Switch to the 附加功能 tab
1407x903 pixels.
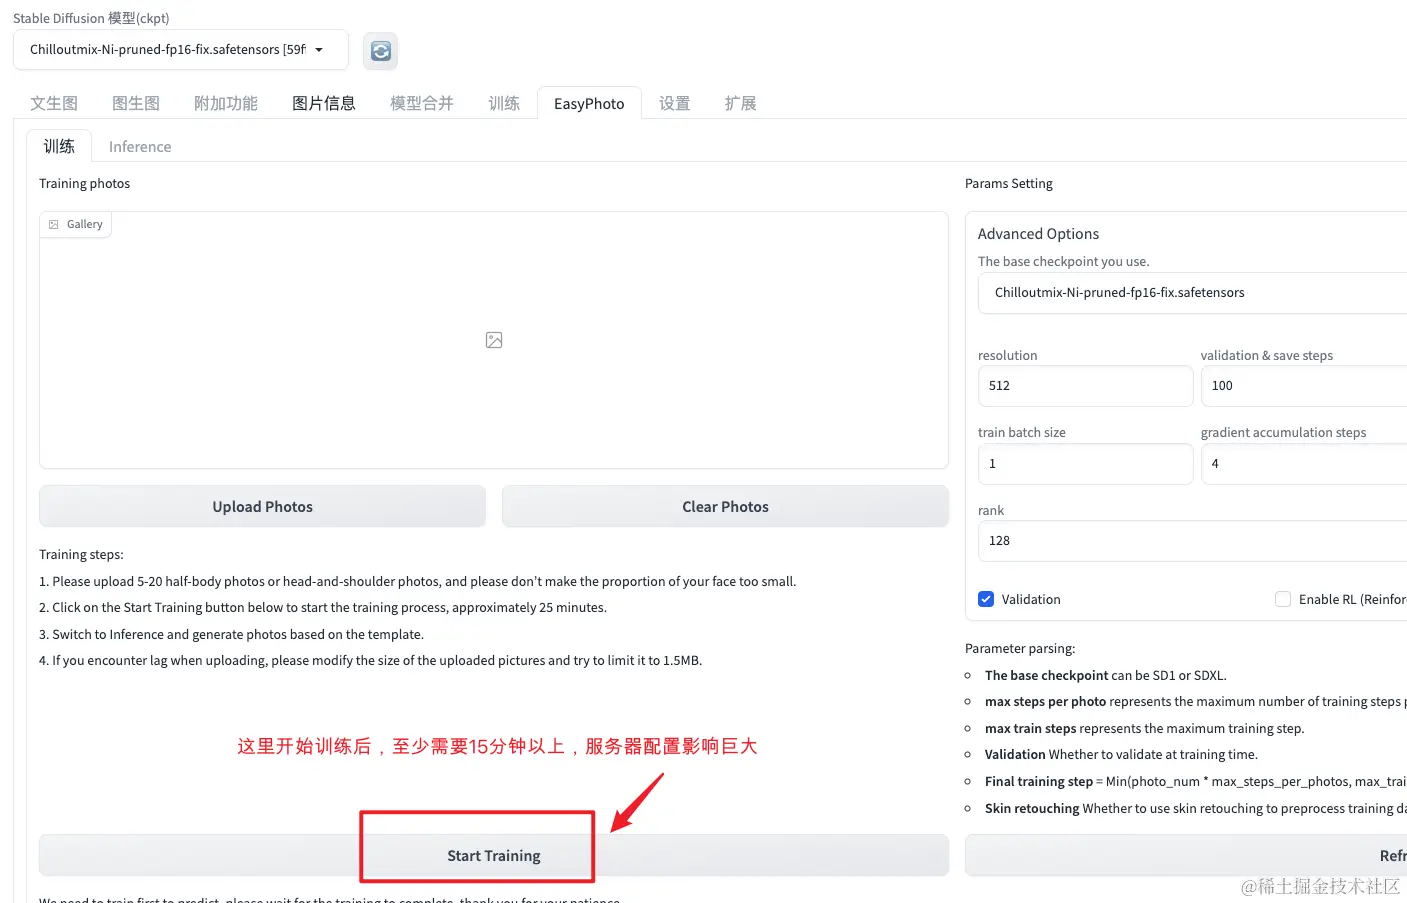point(226,103)
